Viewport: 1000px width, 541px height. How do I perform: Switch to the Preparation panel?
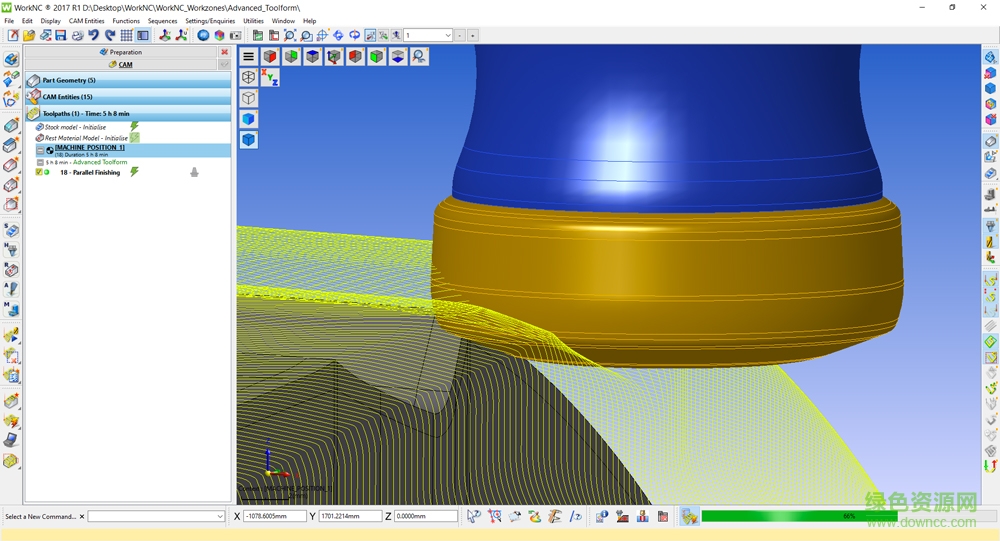121,52
